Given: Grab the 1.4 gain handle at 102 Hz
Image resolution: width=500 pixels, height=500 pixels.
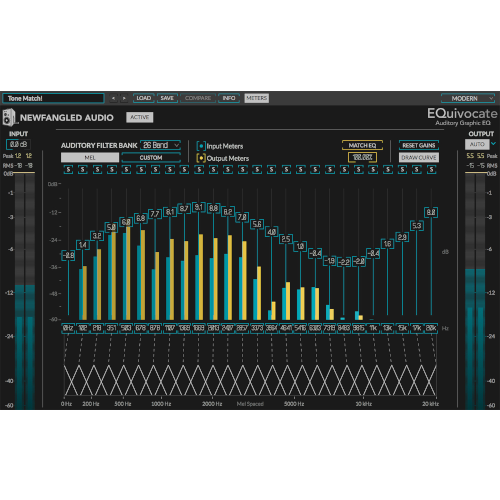Looking at the screenshot, I should pyautogui.click(x=83, y=245).
